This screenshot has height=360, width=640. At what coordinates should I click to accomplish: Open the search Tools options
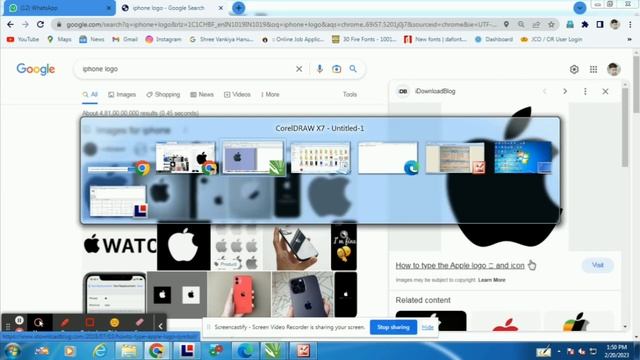coord(350,94)
